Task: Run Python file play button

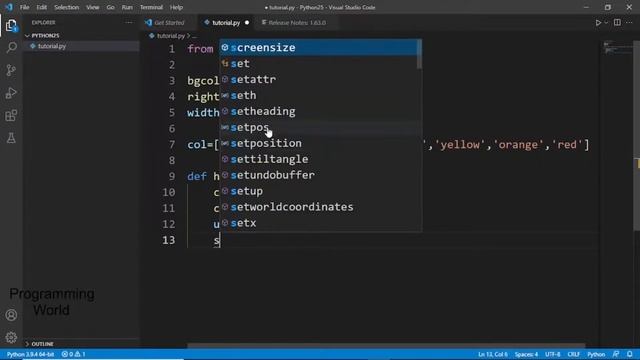Action: 598,23
